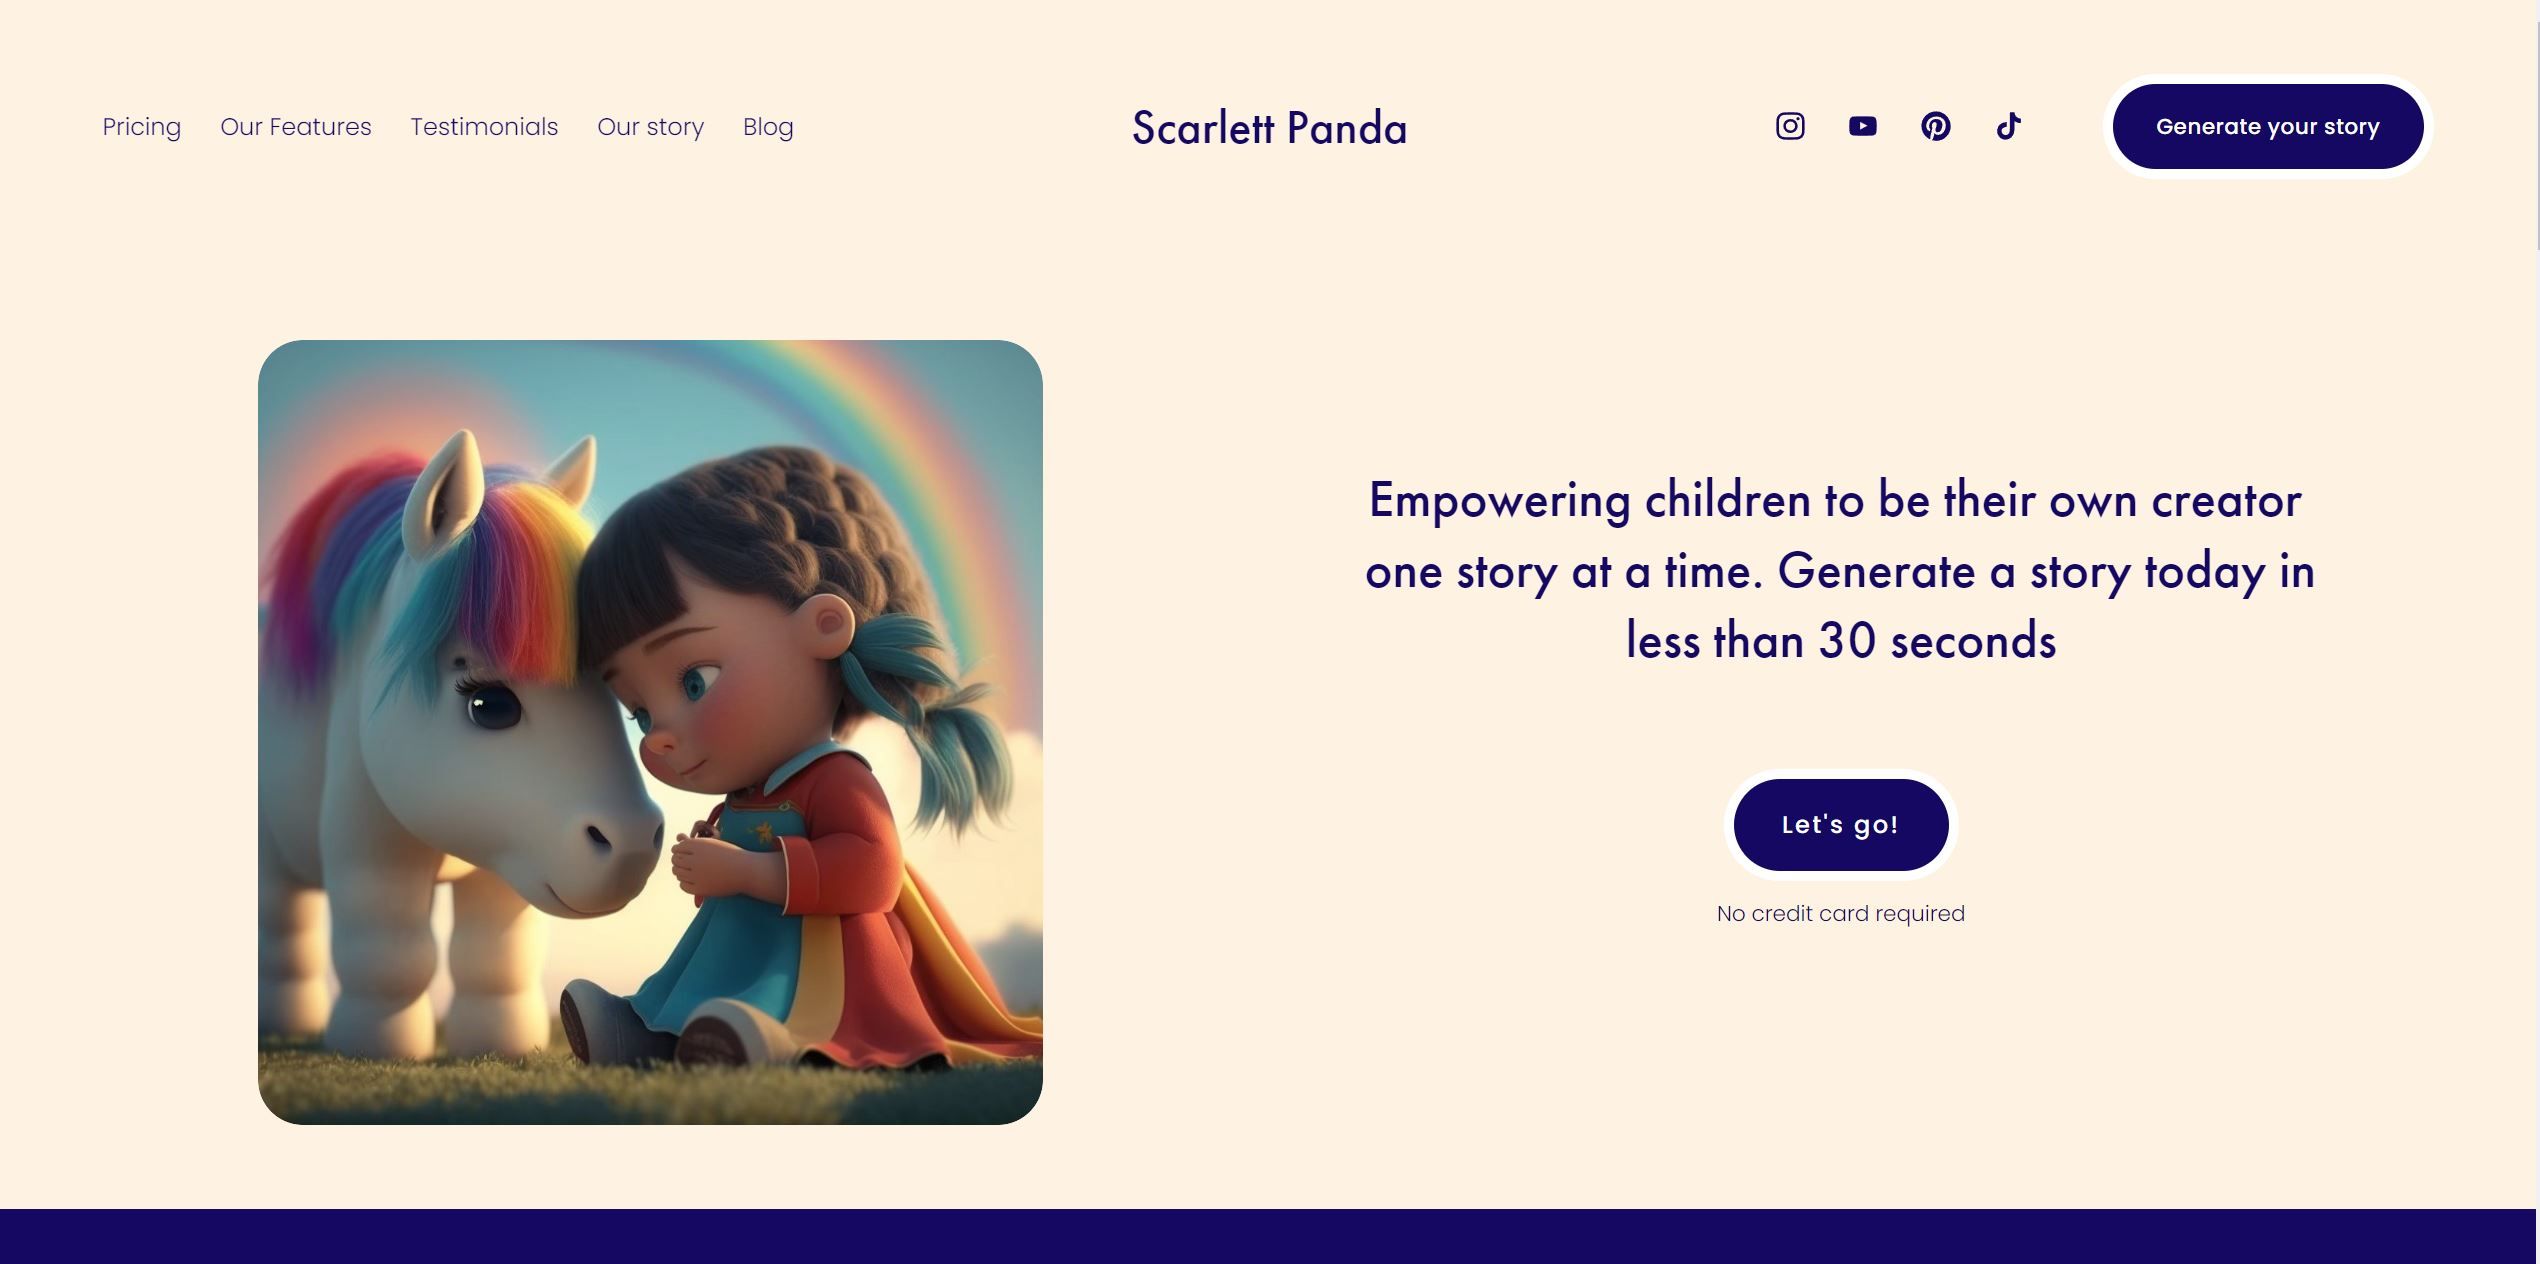View the Testimonials section
Image resolution: width=2540 pixels, height=1264 pixels.
pos(484,127)
